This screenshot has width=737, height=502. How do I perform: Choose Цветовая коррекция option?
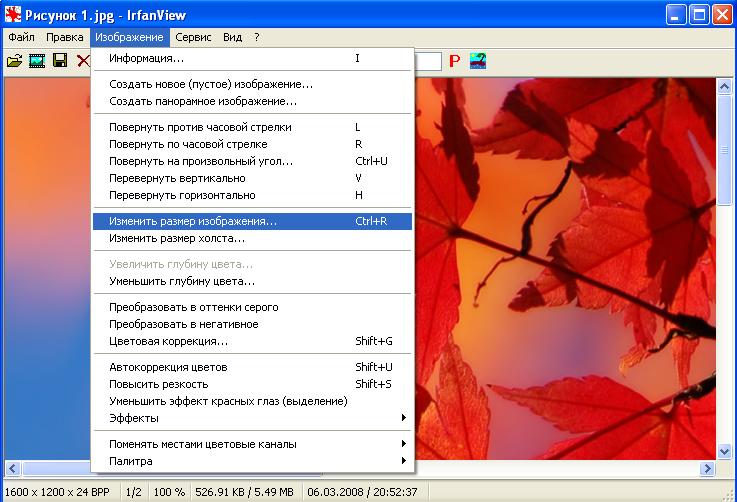(x=168, y=341)
